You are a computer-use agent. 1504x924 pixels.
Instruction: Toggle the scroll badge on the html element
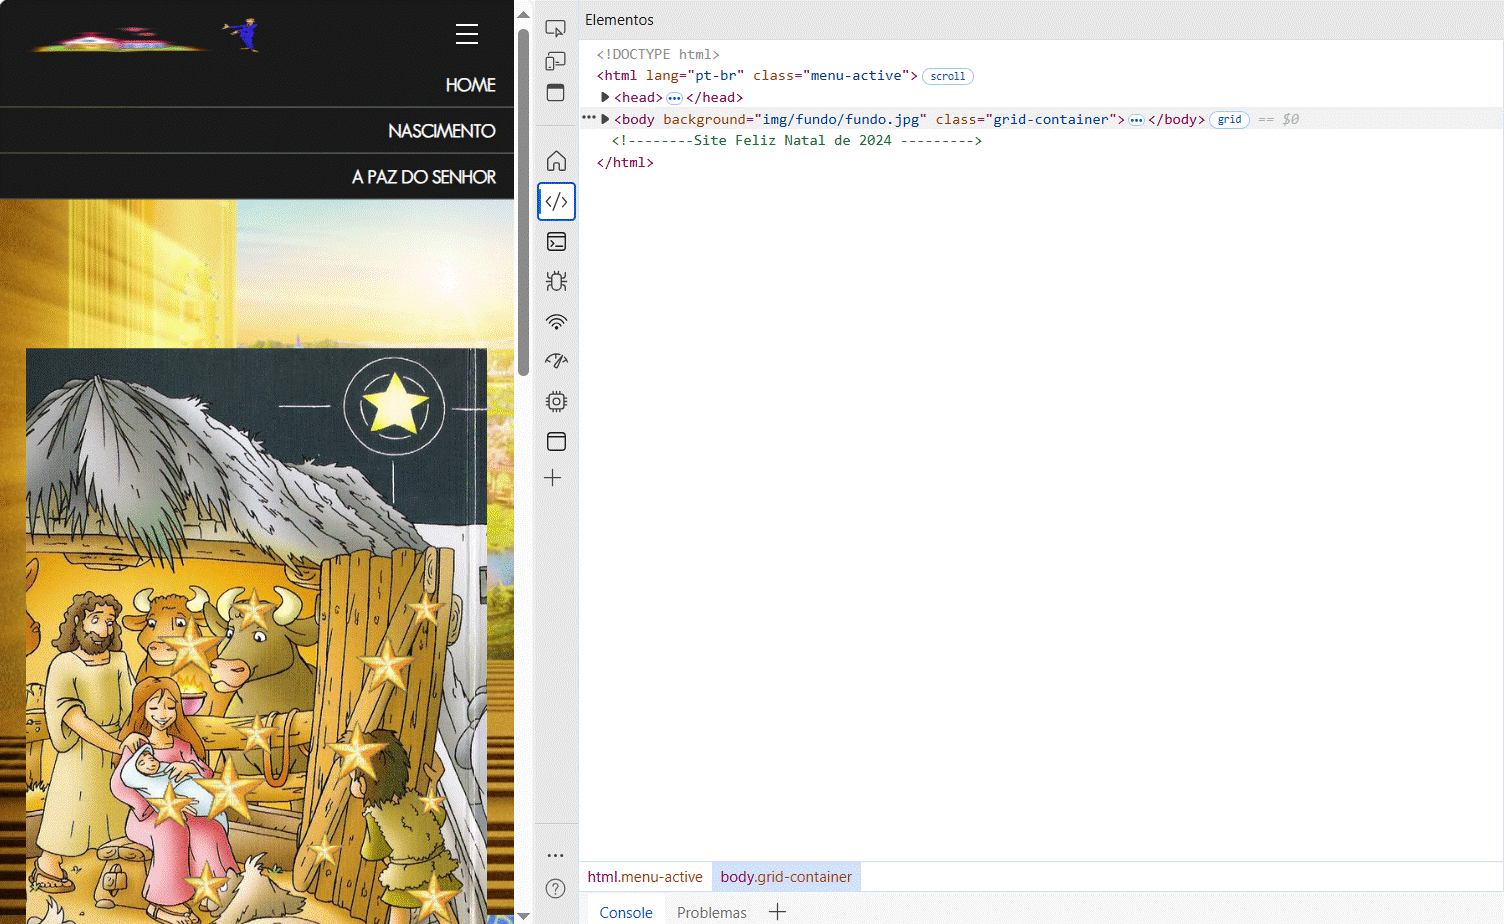[947, 76]
